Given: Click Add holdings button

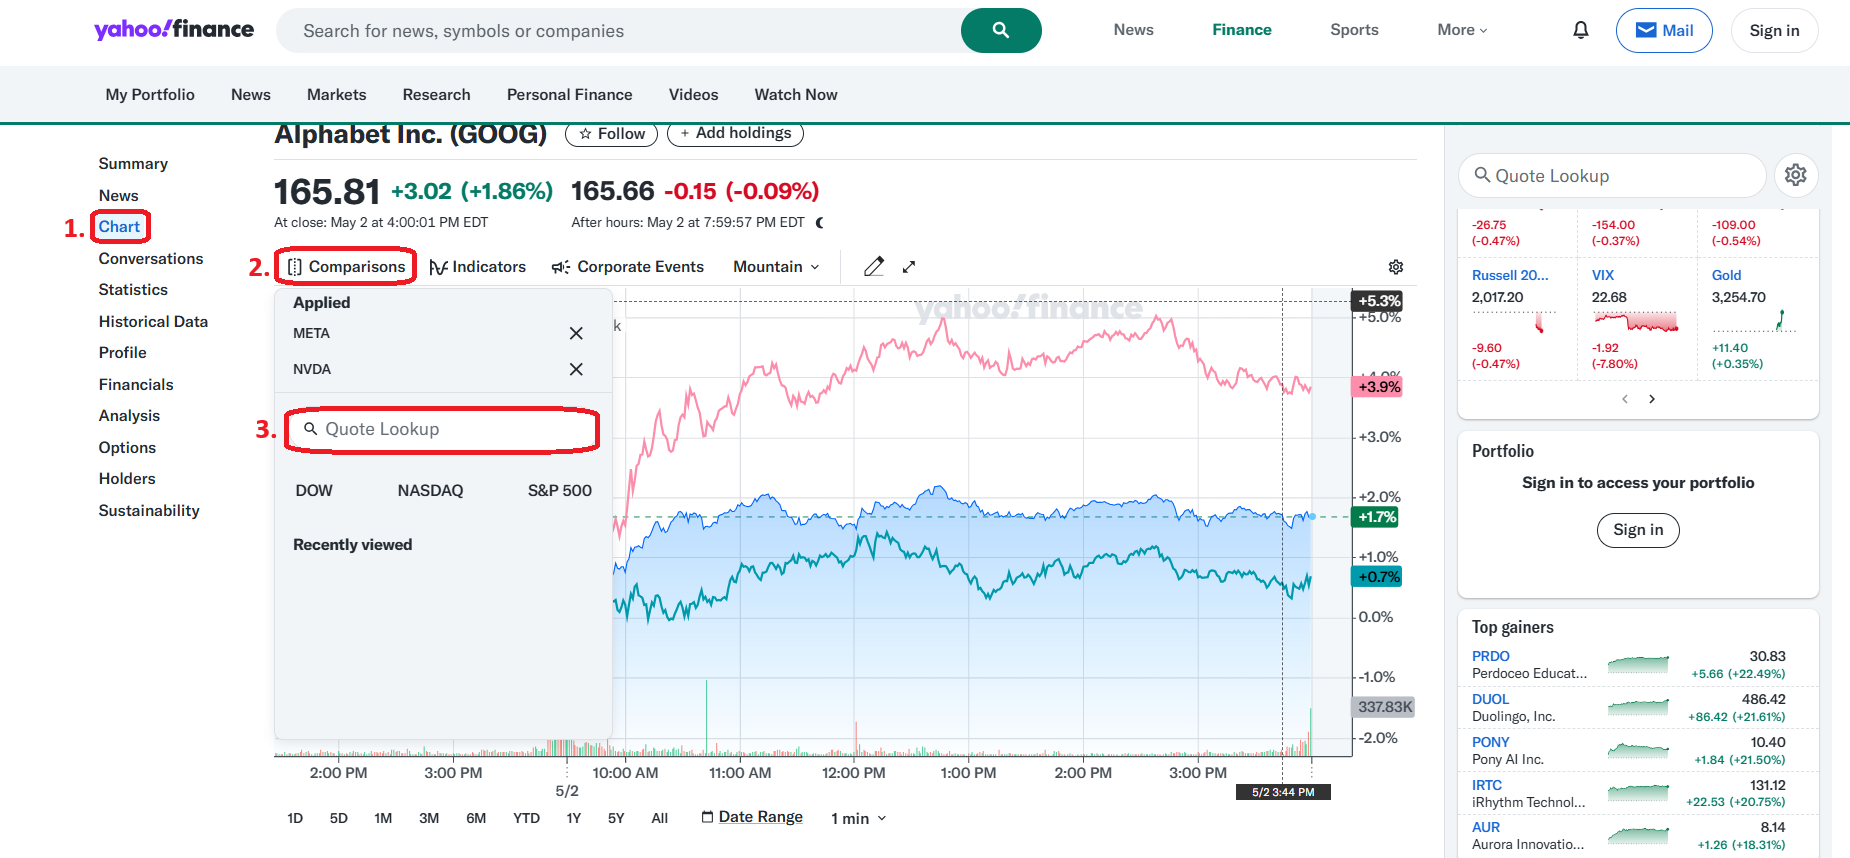Looking at the screenshot, I should pos(735,133).
